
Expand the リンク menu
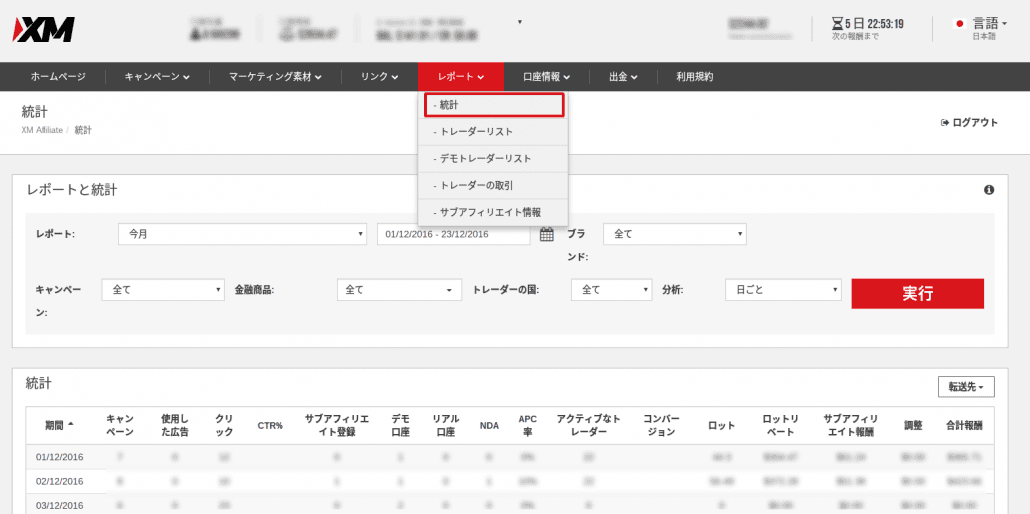[380, 77]
